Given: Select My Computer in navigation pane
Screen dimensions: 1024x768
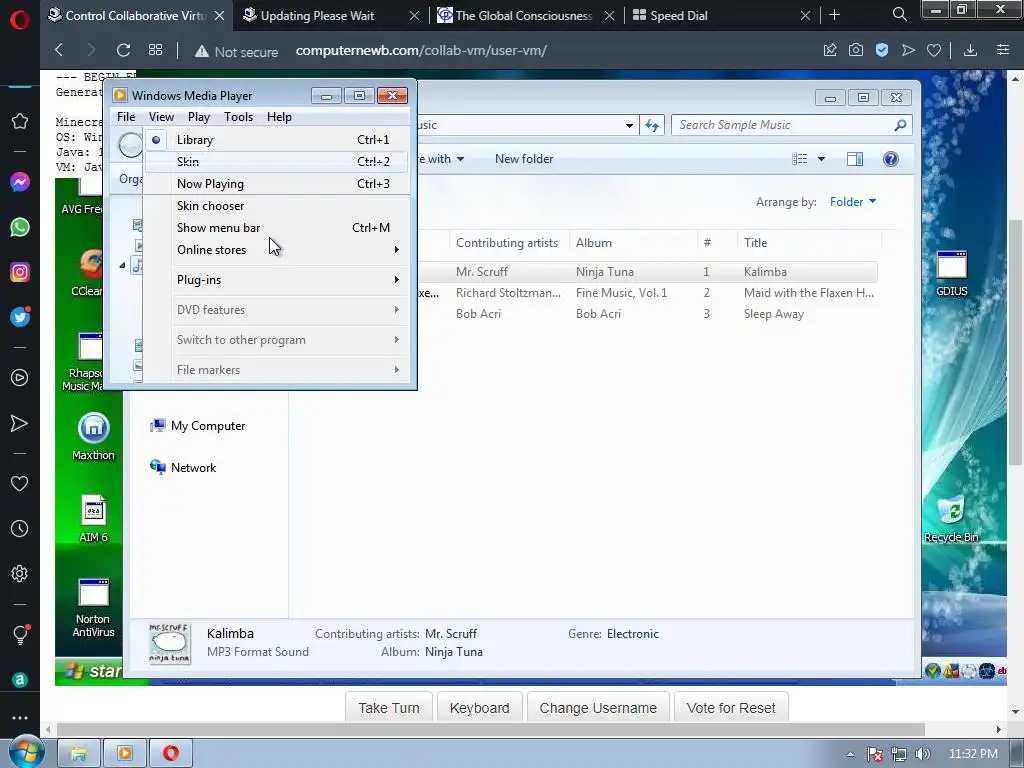Looking at the screenshot, I should pos(198,426).
